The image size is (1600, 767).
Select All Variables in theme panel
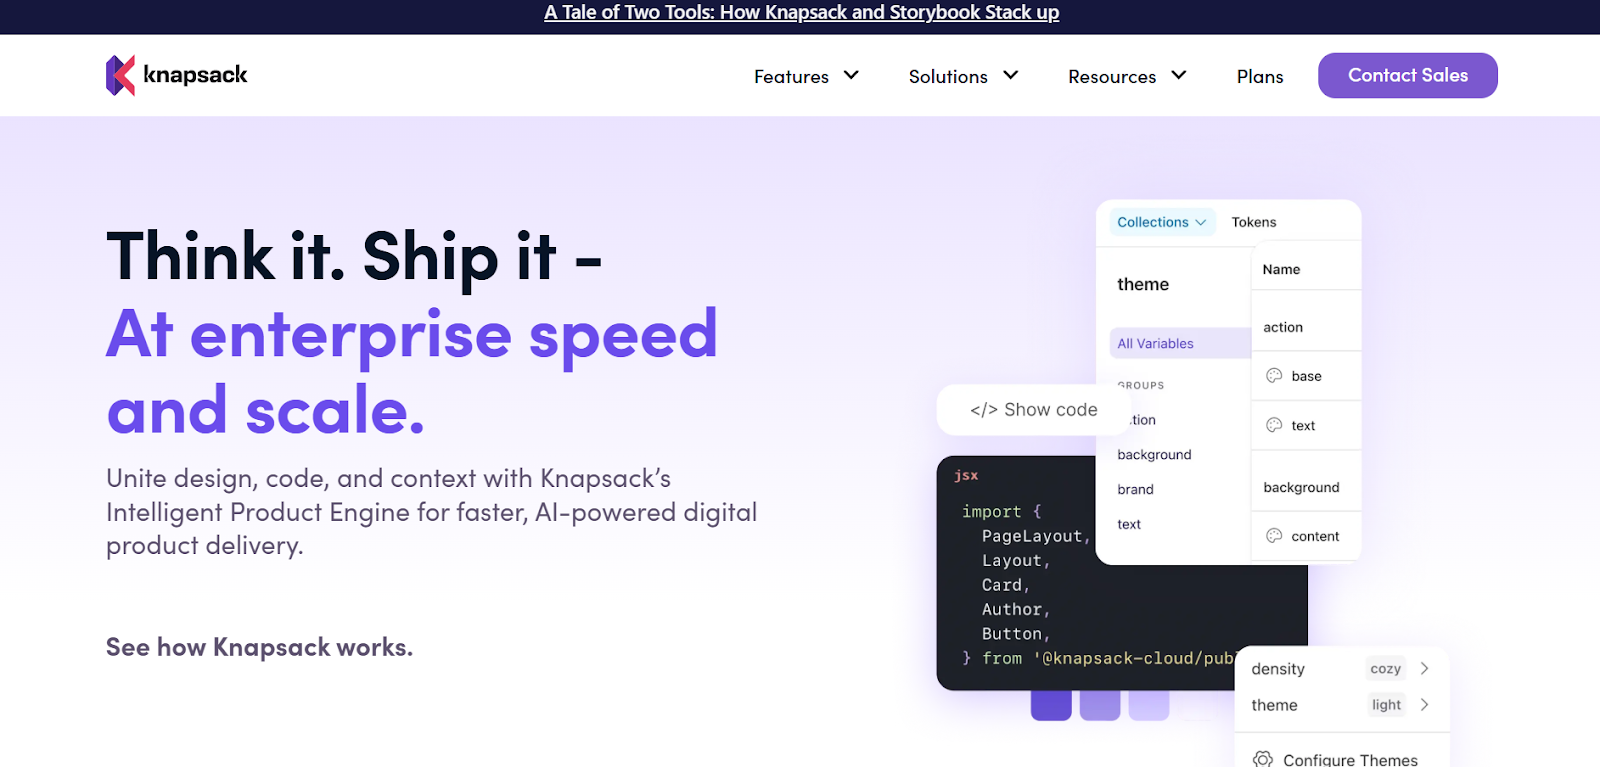pyautogui.click(x=1155, y=343)
